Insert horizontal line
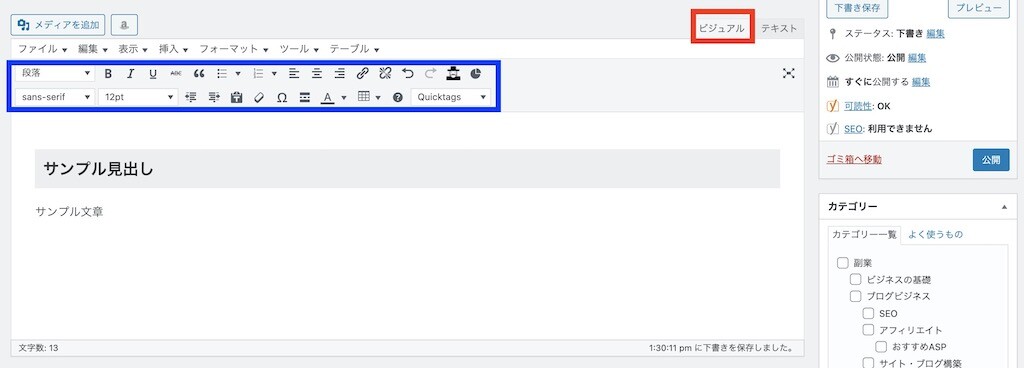The height and width of the screenshot is (368, 1024). point(304,97)
